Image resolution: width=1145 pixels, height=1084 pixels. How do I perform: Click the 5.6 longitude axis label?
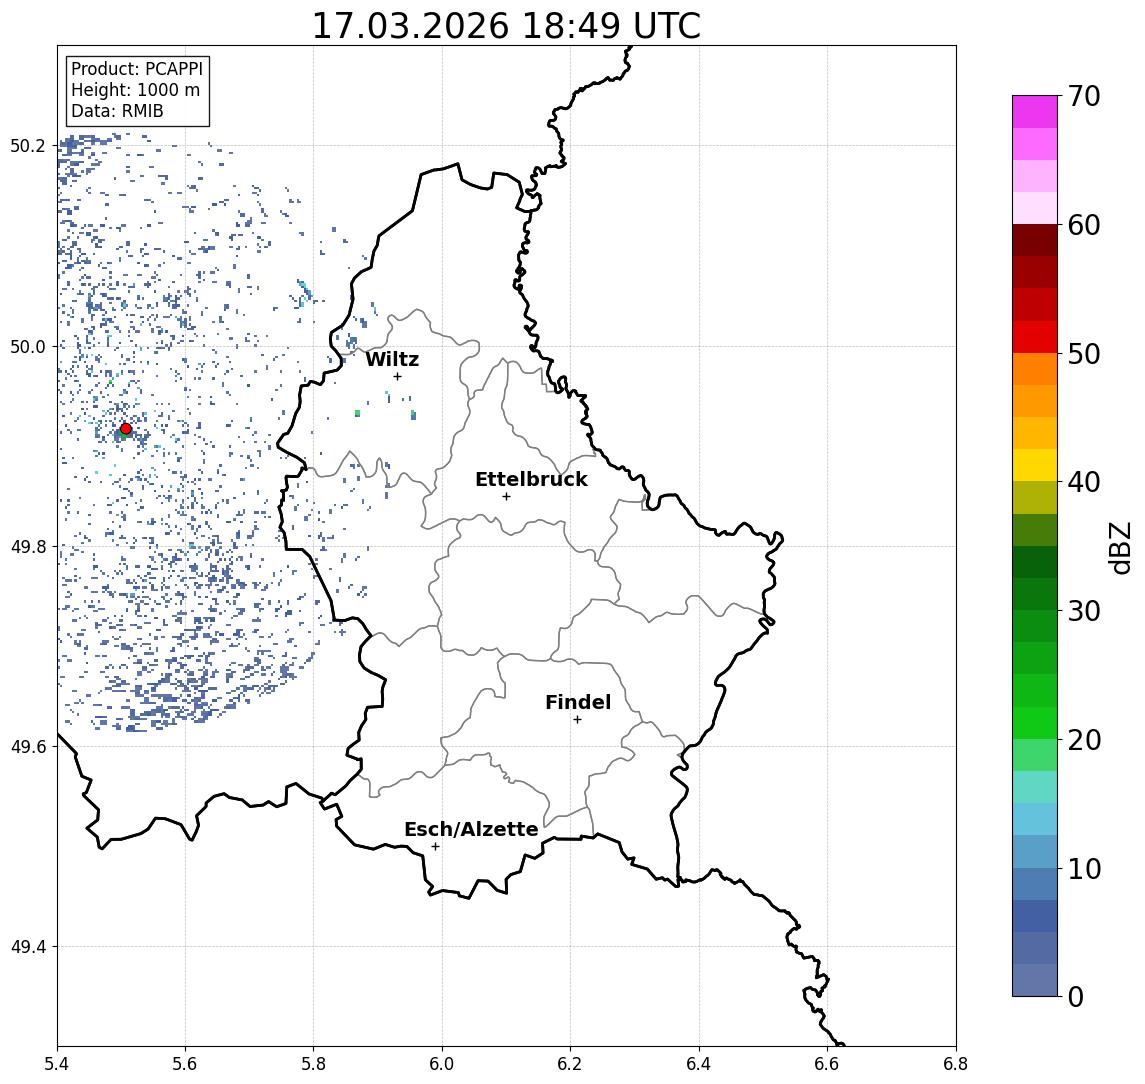pyautogui.click(x=185, y=1064)
